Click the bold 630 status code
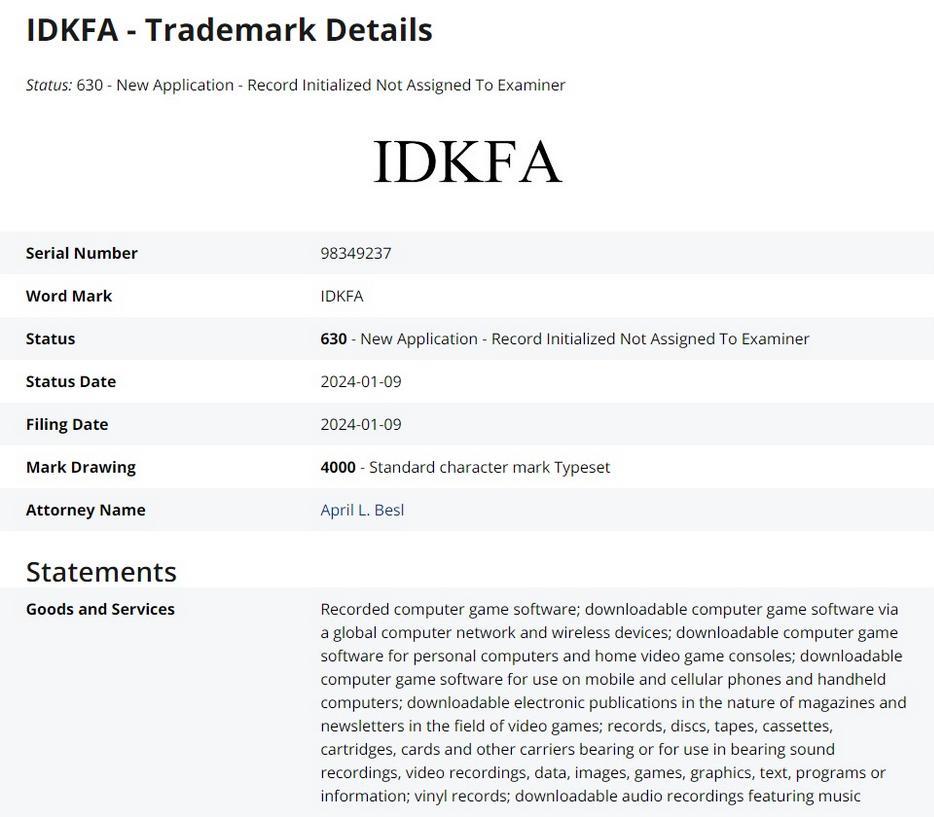The width and height of the screenshot is (934, 817). pos(334,339)
